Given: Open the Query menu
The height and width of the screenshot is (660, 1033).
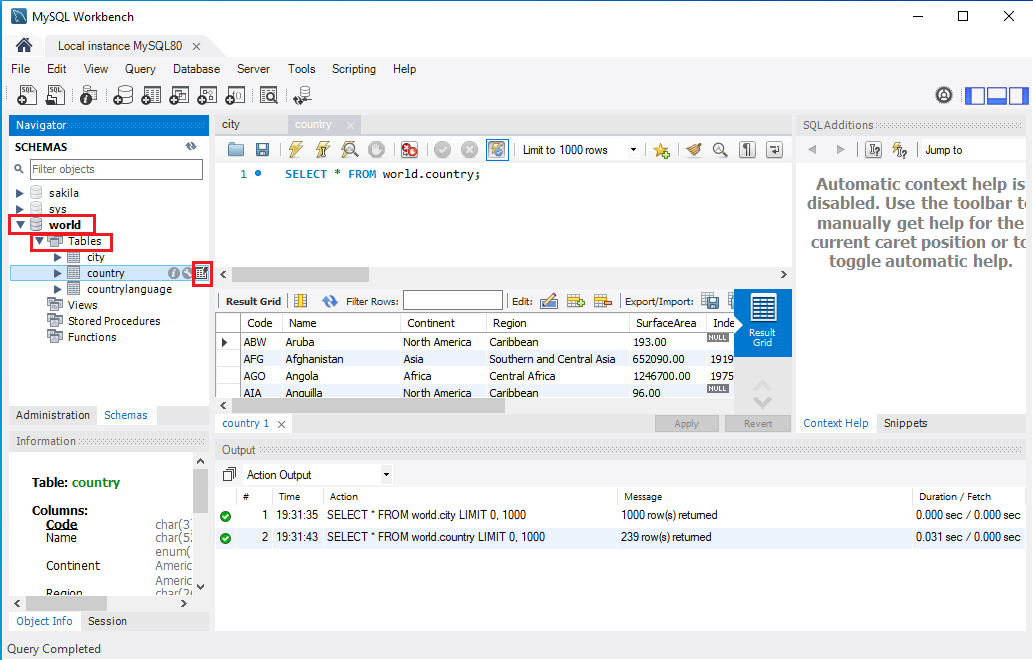Looking at the screenshot, I should coord(140,69).
